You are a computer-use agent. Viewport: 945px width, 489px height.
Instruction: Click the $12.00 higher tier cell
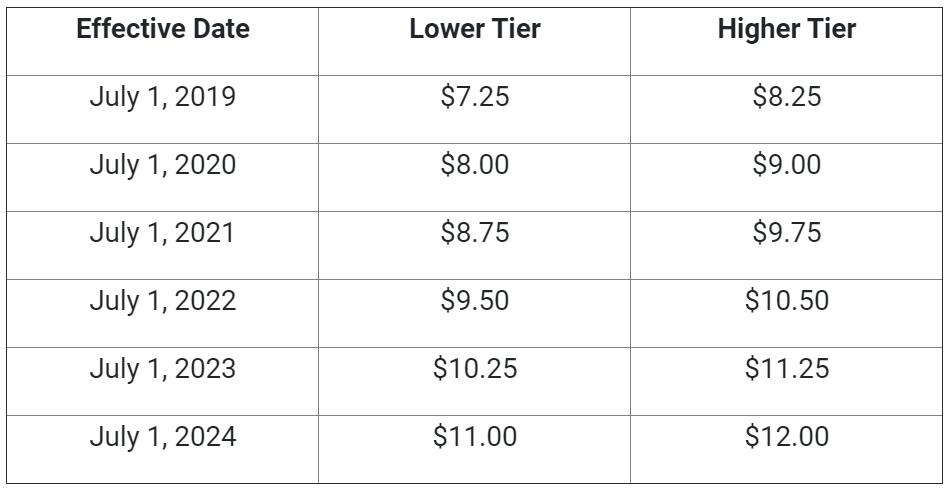point(786,436)
